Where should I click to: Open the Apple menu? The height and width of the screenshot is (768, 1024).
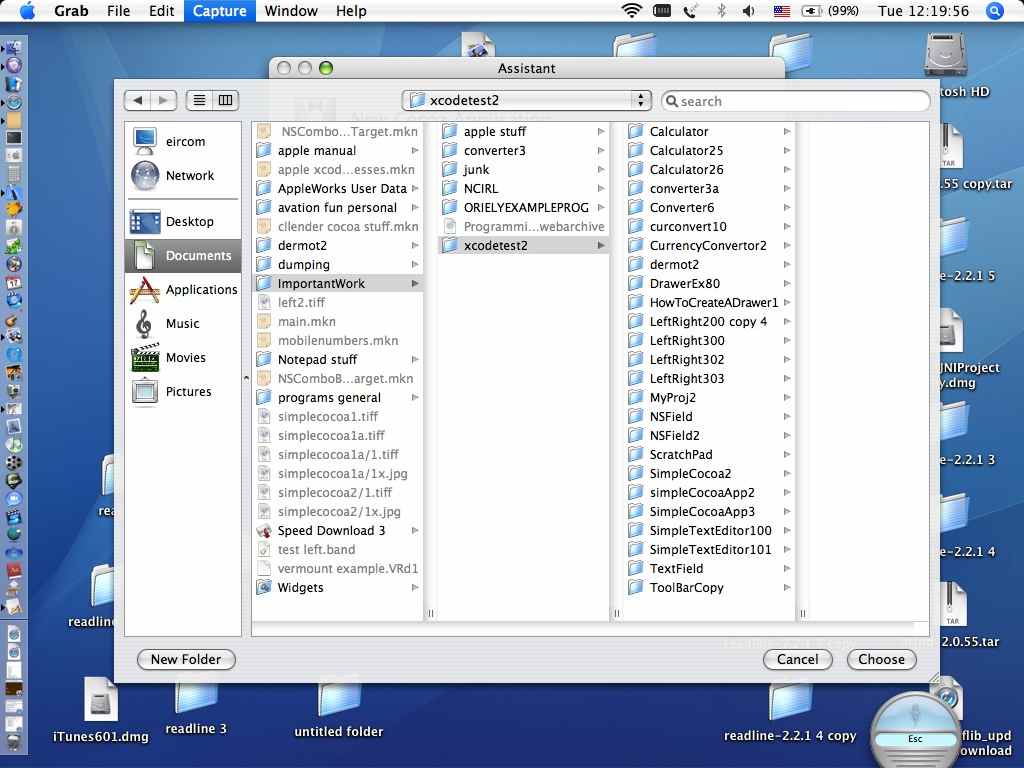(x=27, y=10)
